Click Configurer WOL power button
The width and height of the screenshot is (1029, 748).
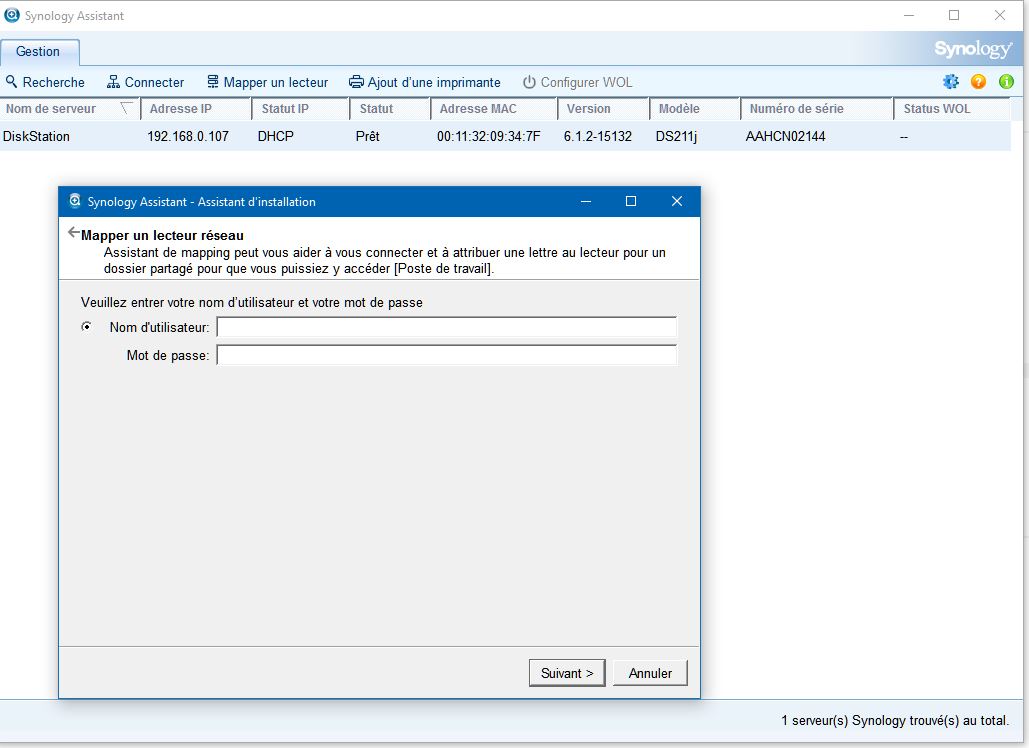(x=578, y=82)
